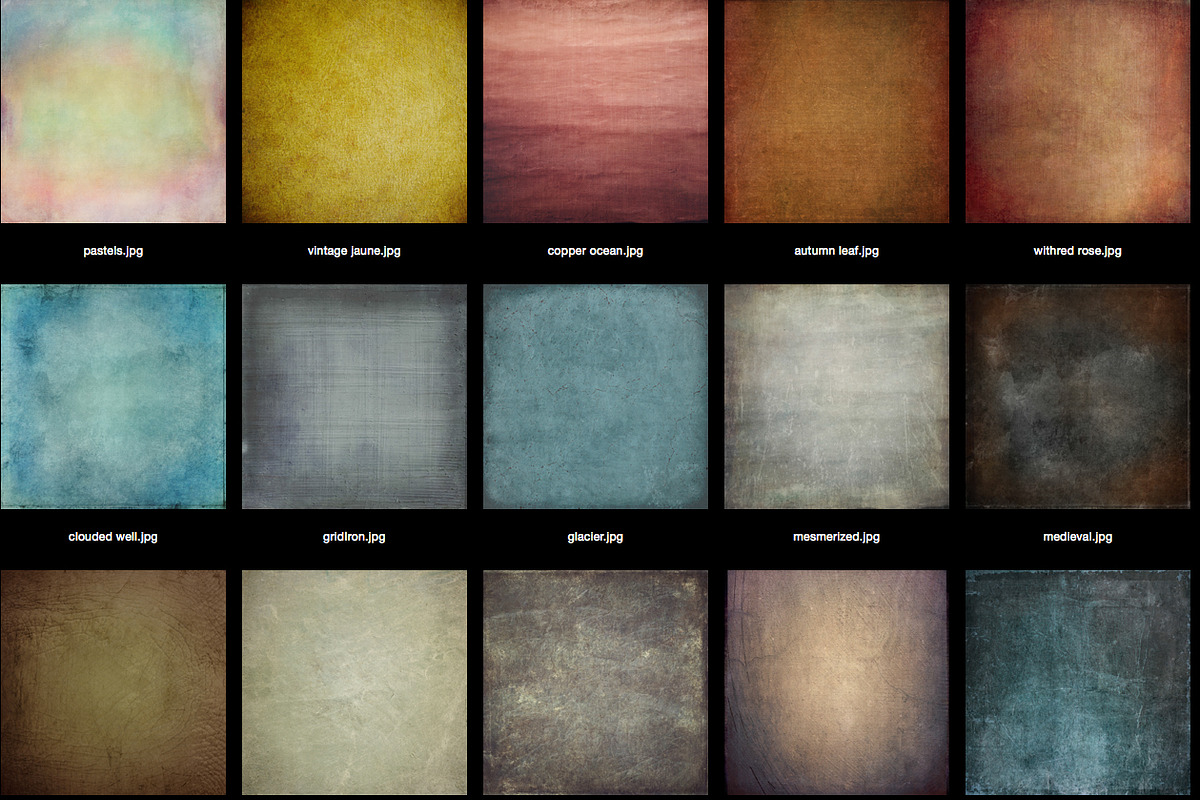Open the clouded well blue texture thumbnail

113,396
